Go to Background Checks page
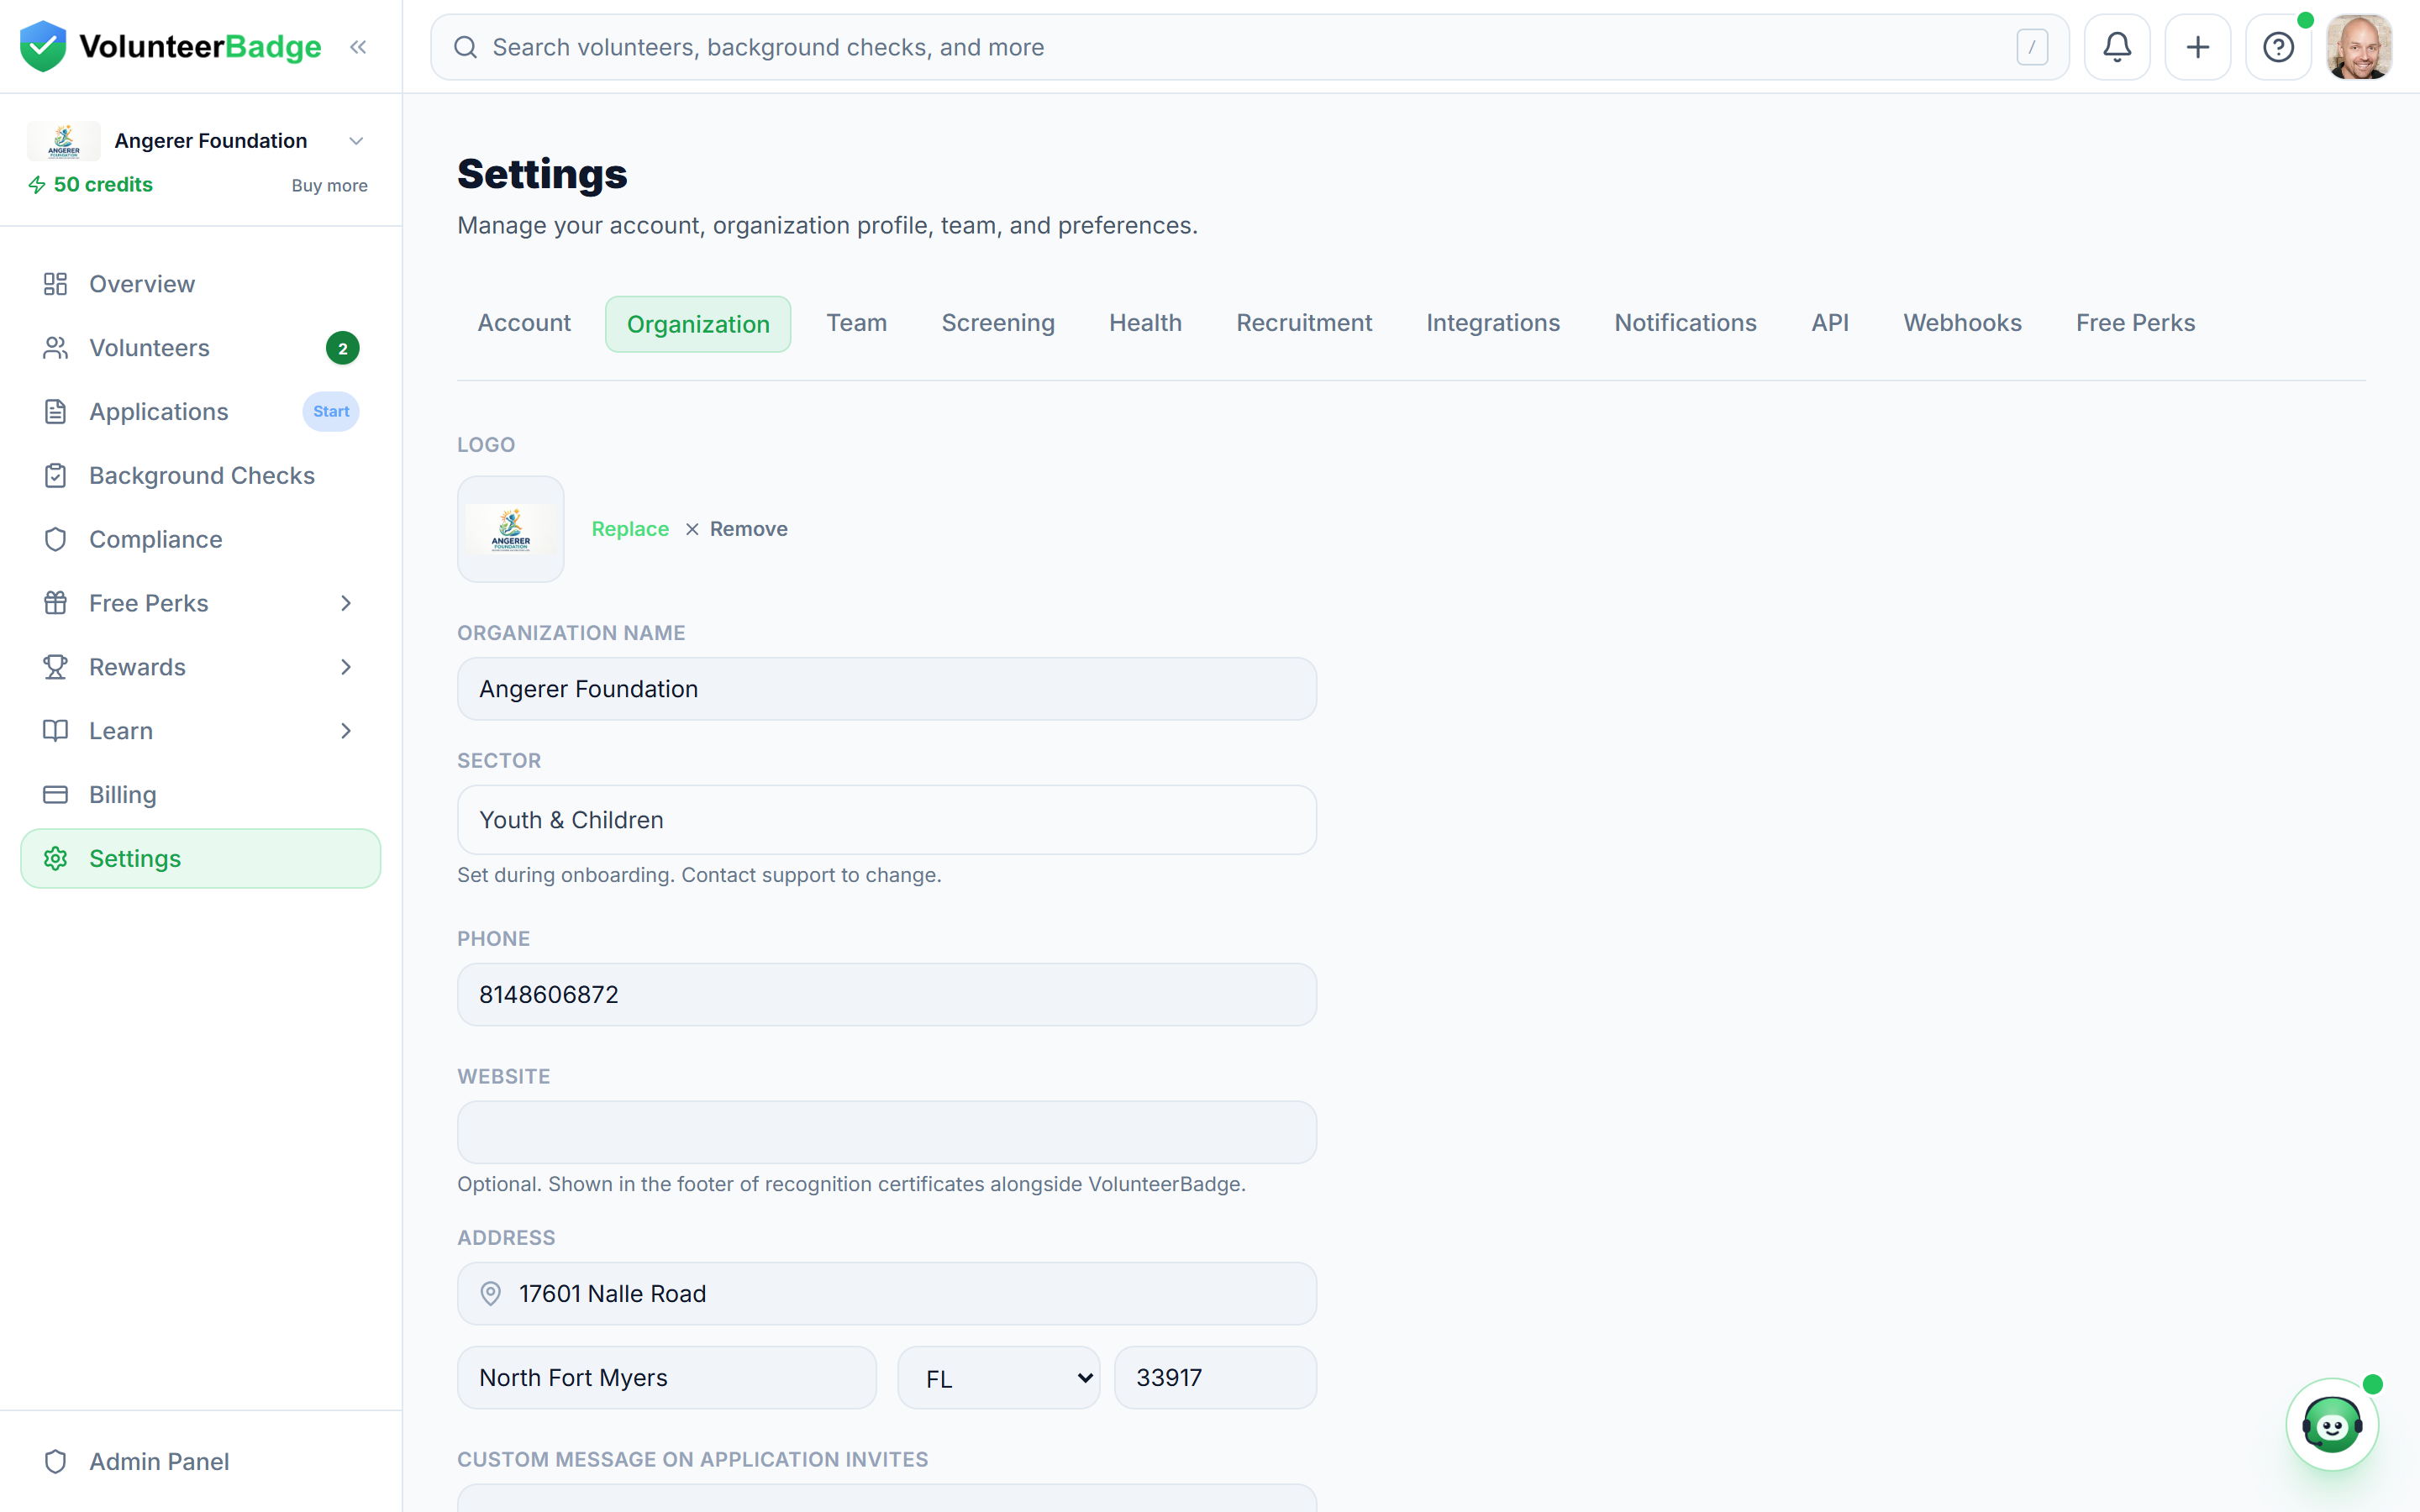This screenshot has width=2420, height=1512. click(x=200, y=476)
